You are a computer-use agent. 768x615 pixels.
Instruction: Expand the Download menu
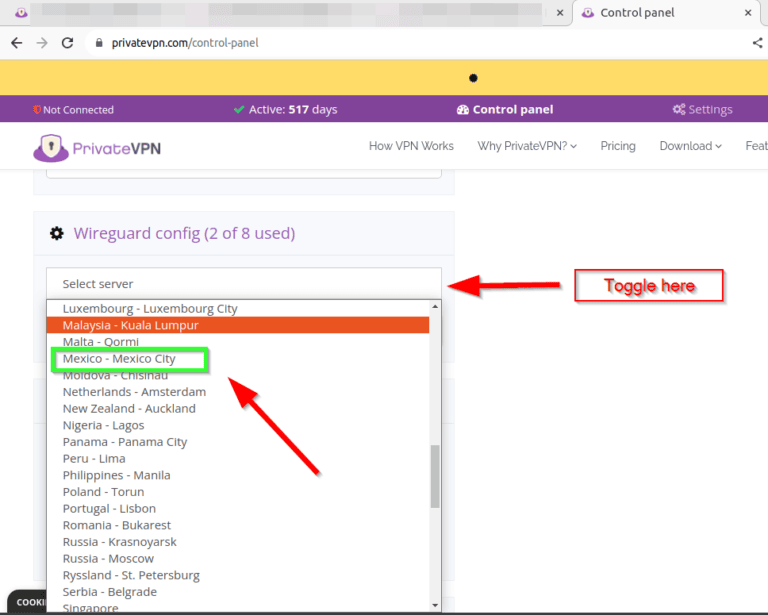690,146
